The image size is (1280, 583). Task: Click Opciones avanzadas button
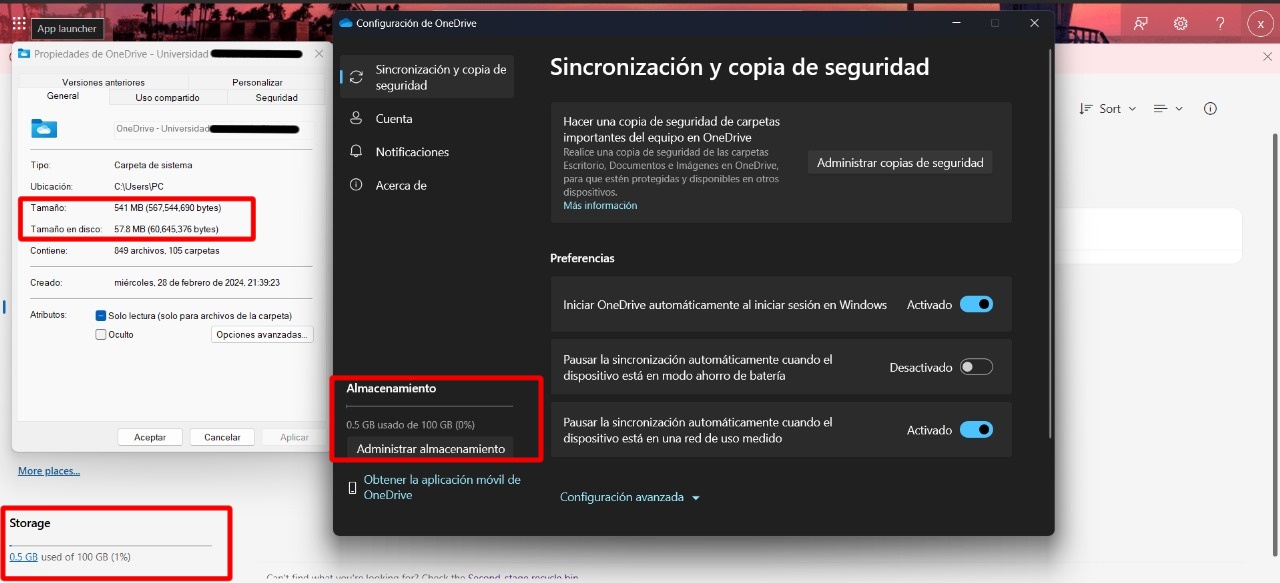(262, 335)
